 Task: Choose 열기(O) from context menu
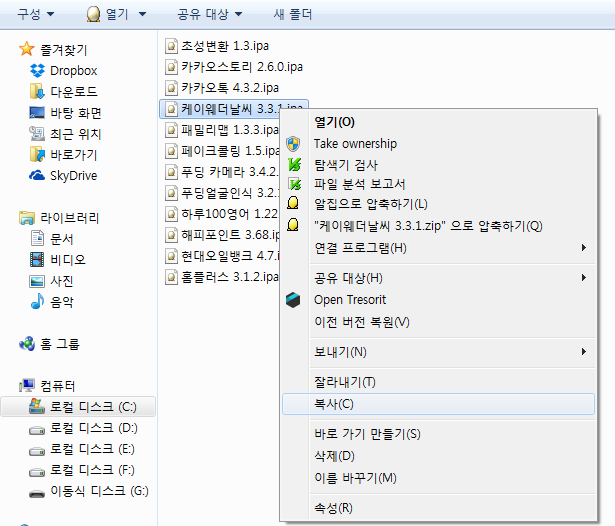click(x=438, y=122)
